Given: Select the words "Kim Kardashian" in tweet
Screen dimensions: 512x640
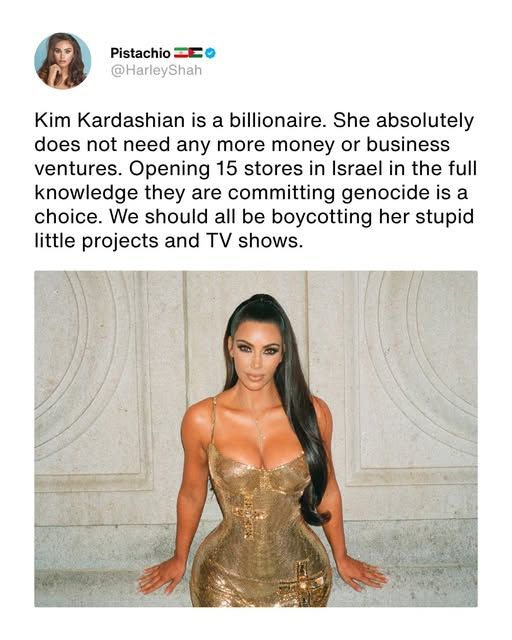Looking at the screenshot, I should coord(109,120).
